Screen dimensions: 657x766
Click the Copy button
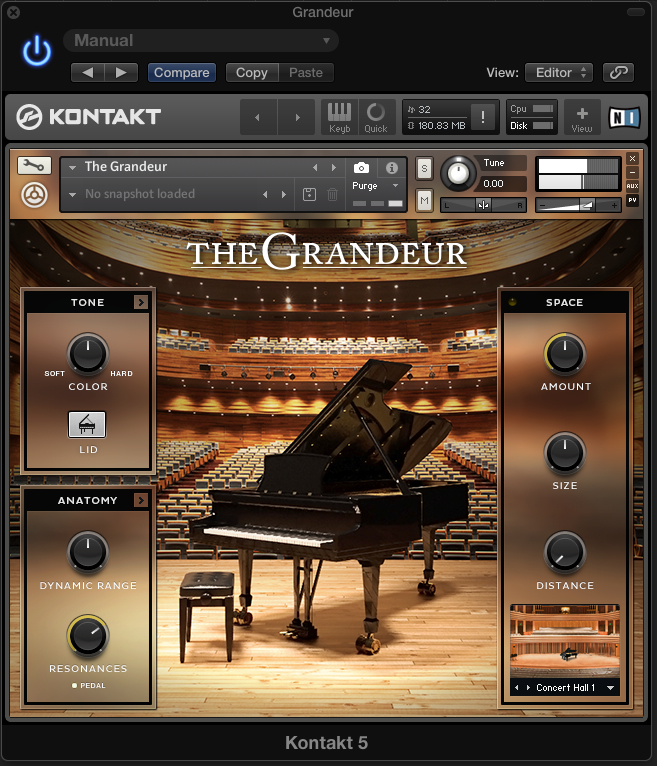coord(252,73)
